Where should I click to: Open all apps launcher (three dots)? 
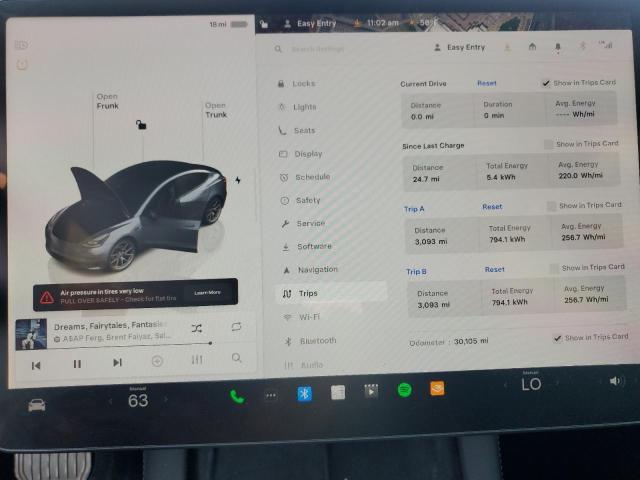point(270,395)
